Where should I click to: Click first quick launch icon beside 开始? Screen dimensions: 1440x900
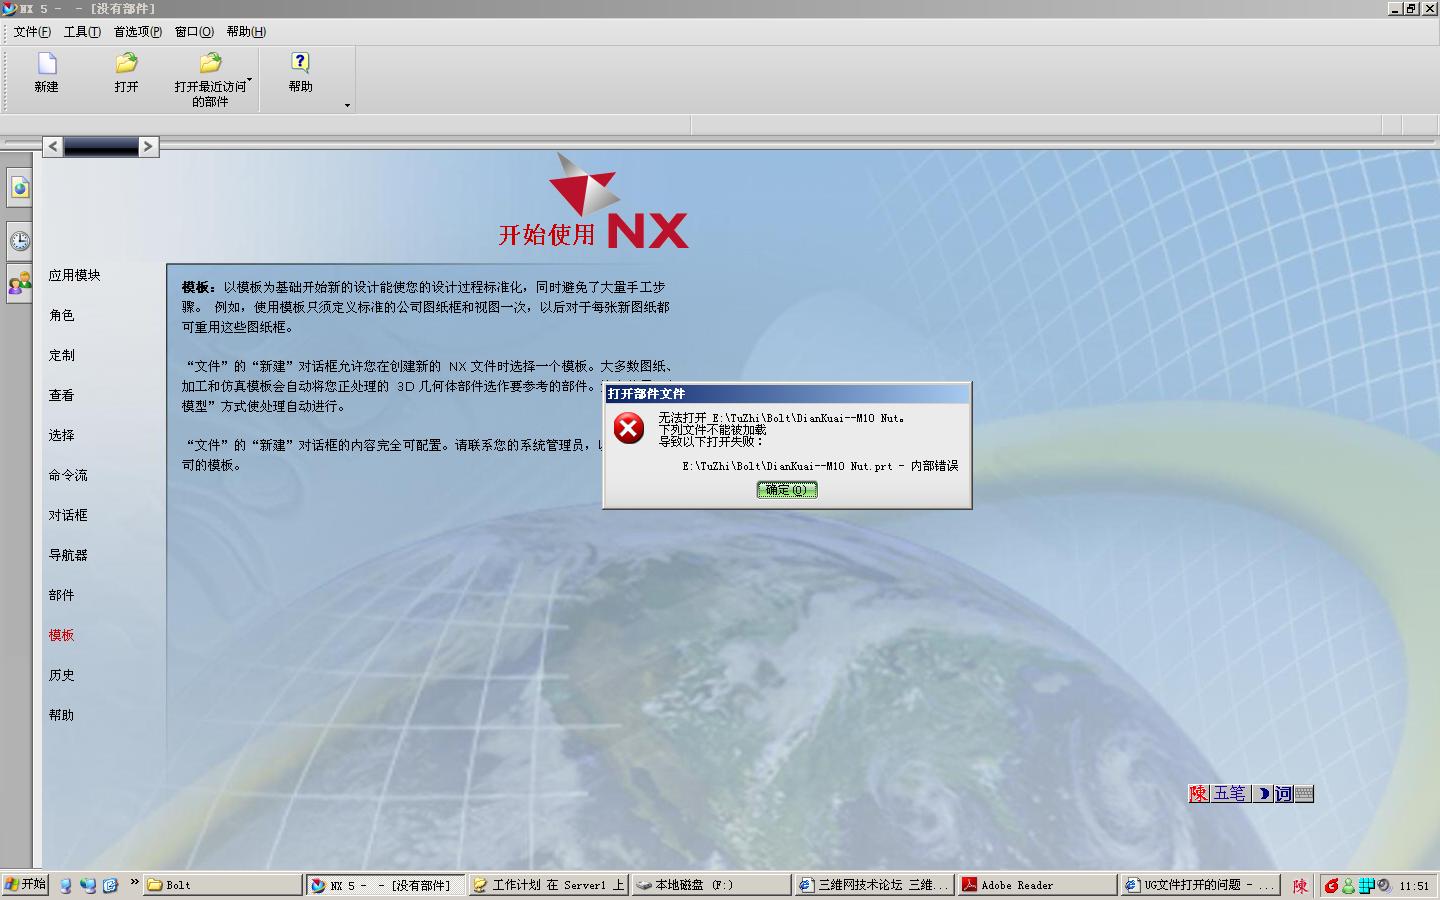(x=66, y=885)
